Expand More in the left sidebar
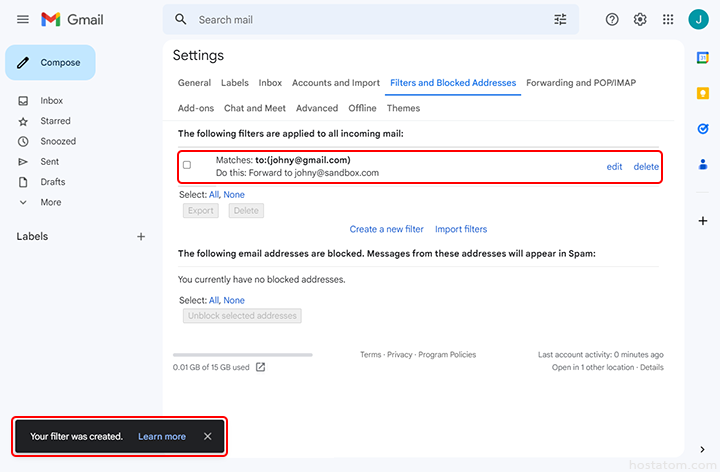The width and height of the screenshot is (720, 472). pyautogui.click(x=50, y=202)
